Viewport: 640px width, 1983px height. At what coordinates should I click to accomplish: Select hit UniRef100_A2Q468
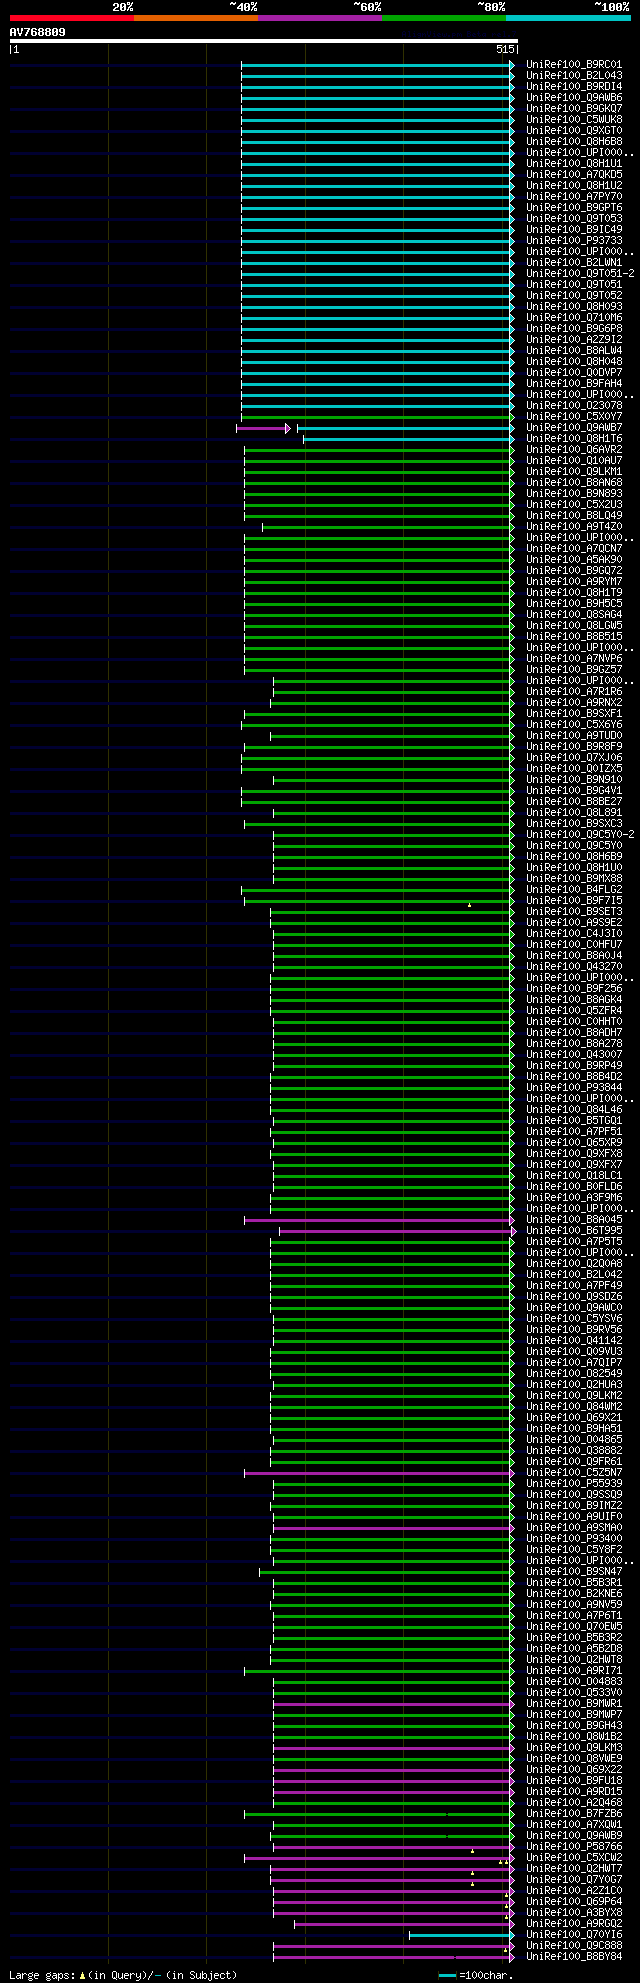point(574,1803)
